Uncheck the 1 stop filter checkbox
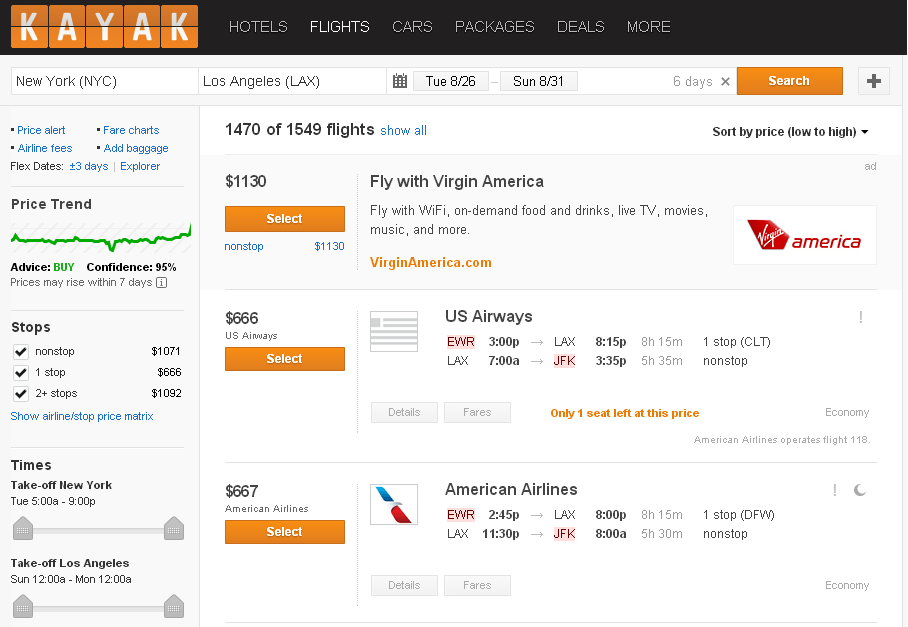Screen dimensions: 908x627 coord(21,372)
